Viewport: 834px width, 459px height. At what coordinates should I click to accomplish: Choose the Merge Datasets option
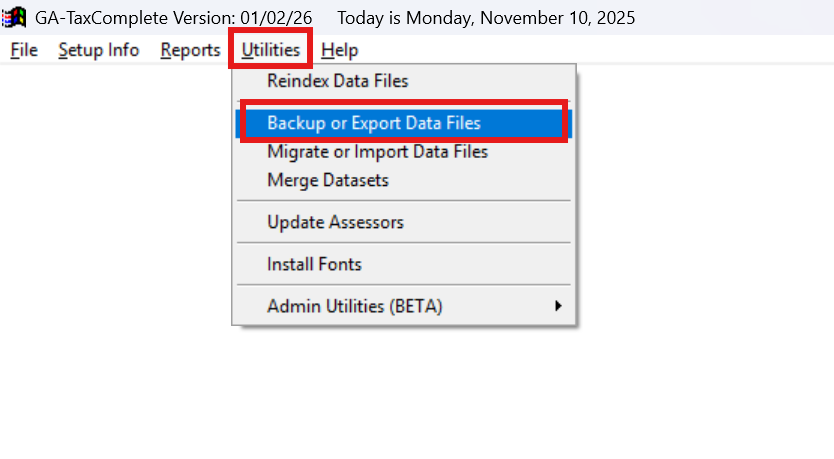327,181
